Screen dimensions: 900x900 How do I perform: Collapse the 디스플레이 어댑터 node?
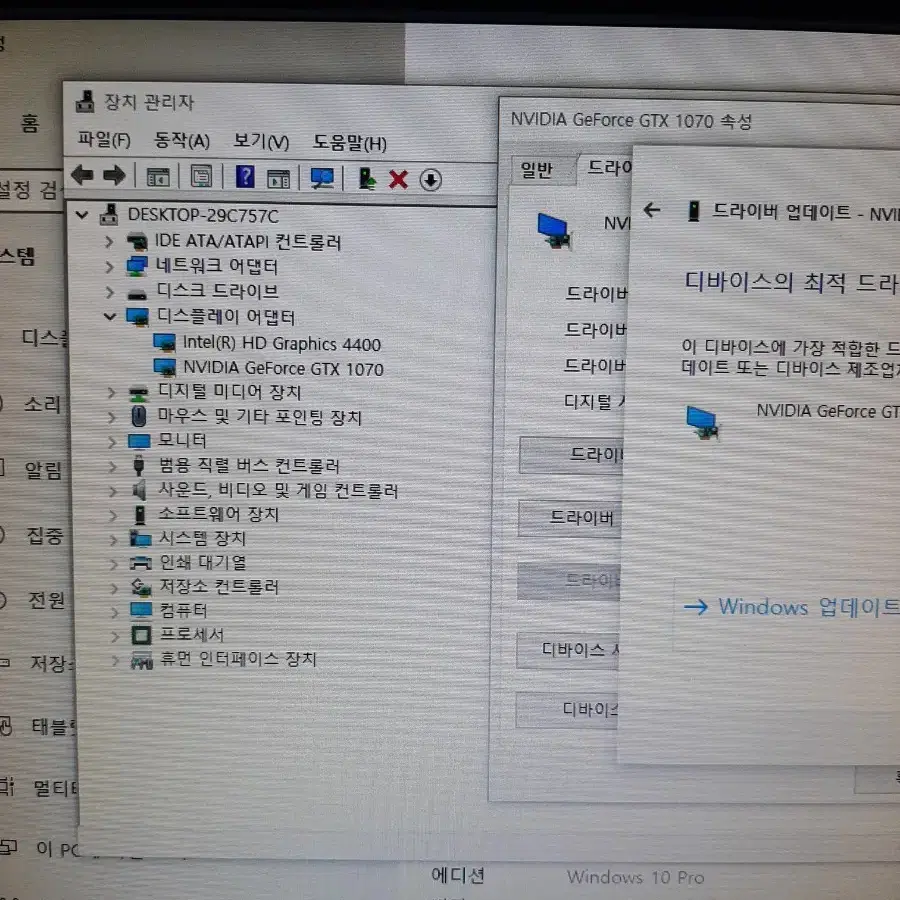[x=110, y=316]
